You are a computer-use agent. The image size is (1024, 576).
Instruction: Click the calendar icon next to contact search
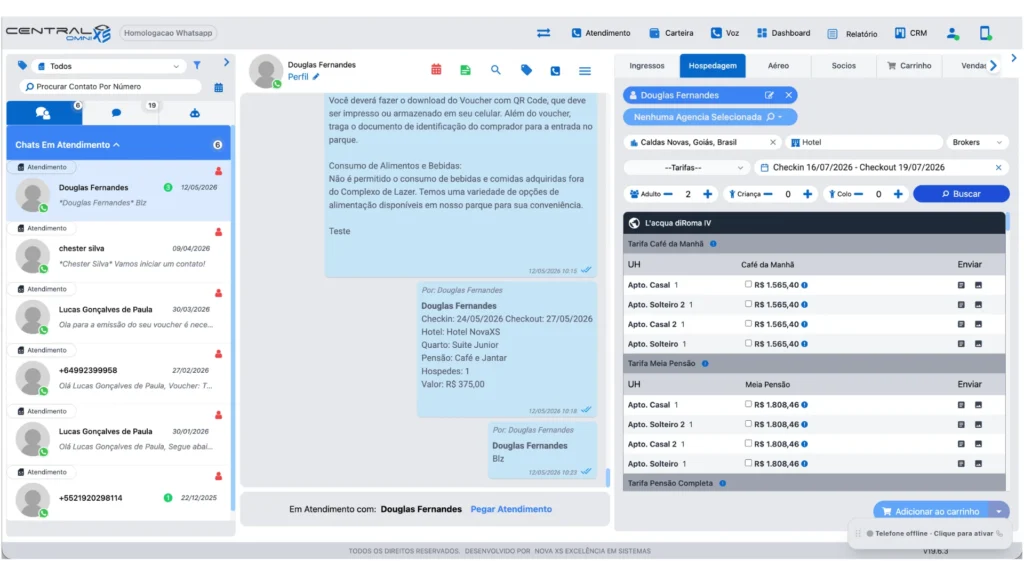218,87
